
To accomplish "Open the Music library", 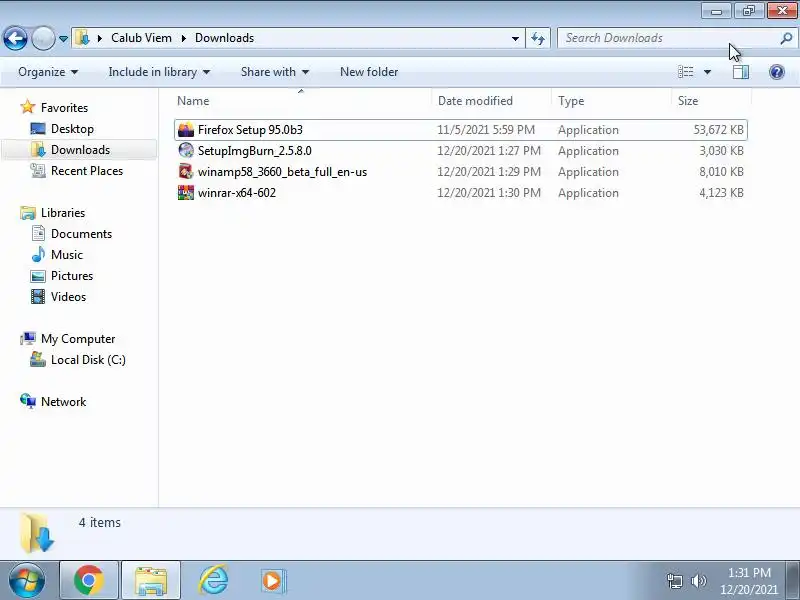I will [x=66, y=255].
